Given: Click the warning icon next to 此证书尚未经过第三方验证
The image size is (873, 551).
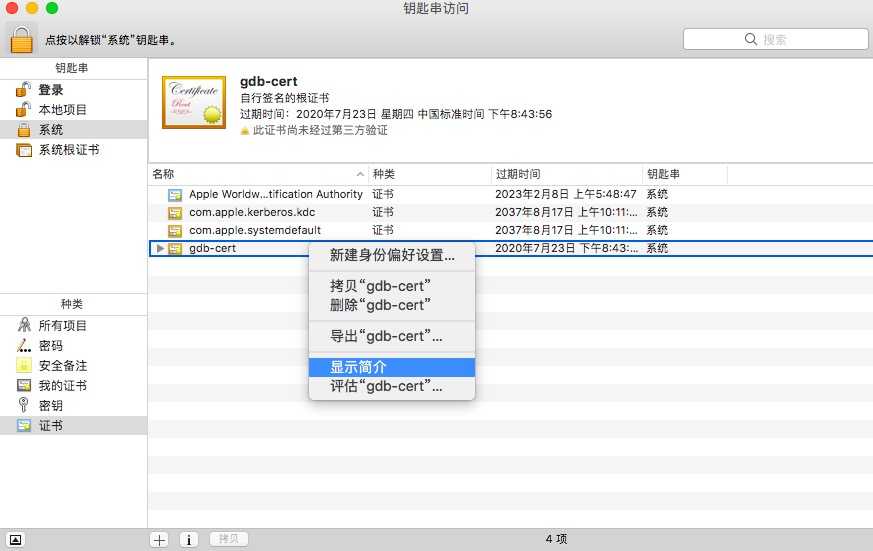Looking at the screenshot, I should (244, 131).
